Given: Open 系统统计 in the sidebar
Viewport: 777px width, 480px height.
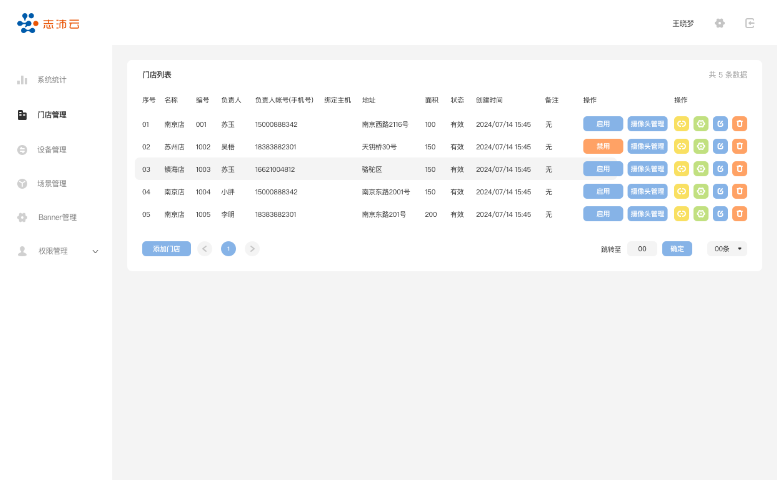Looking at the screenshot, I should tap(52, 80).
